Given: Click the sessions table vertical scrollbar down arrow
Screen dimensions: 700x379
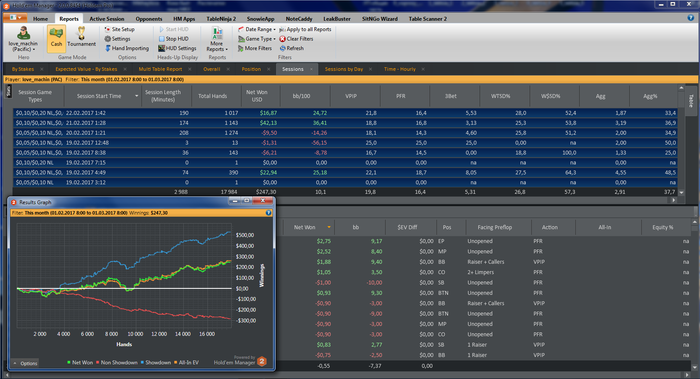Looking at the screenshot, I should point(681,192).
